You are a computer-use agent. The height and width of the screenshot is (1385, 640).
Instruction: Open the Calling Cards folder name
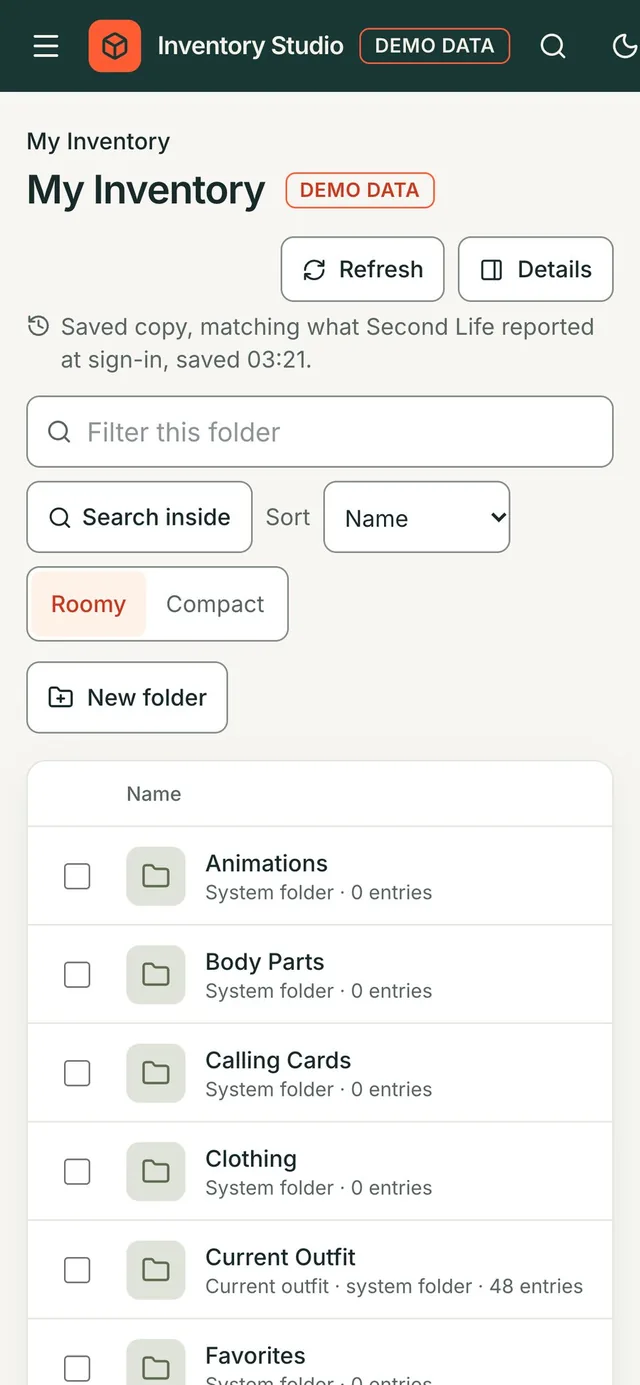pyautogui.click(x=278, y=1060)
